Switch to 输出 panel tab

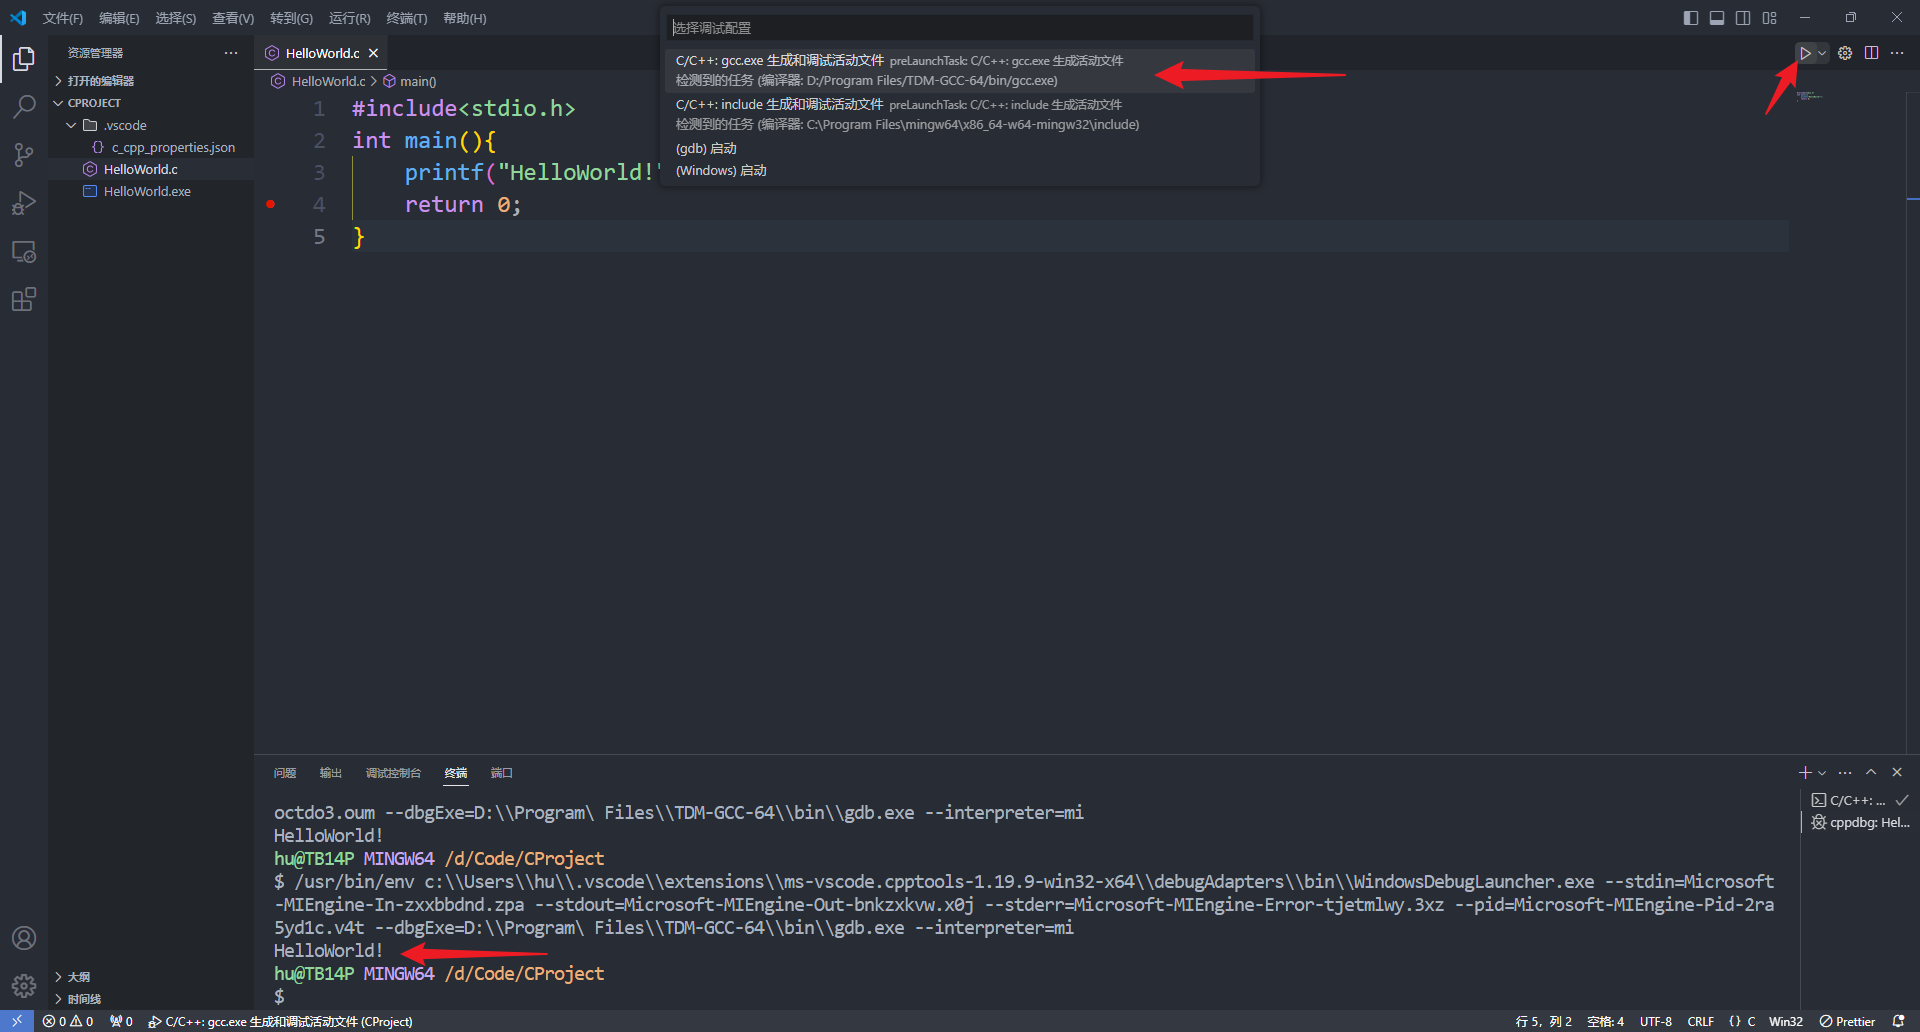[330, 773]
